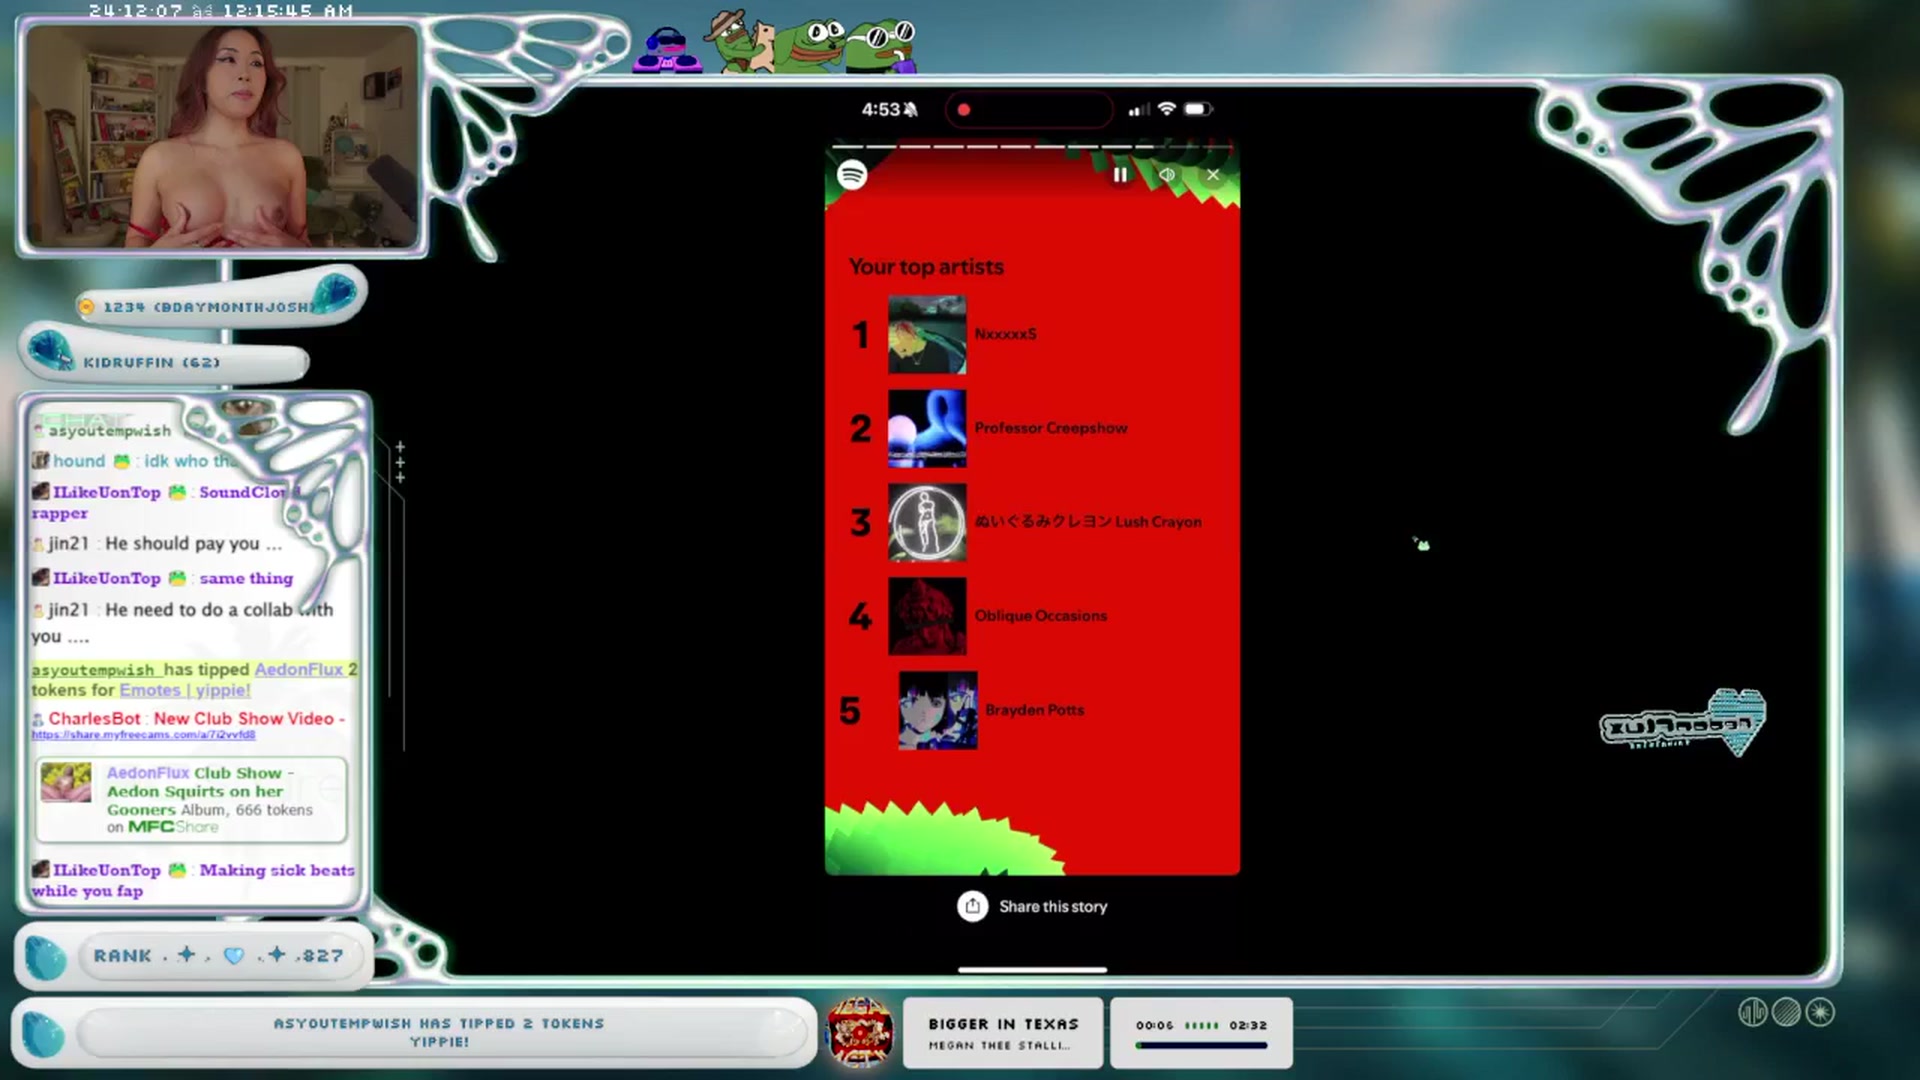Click the artist name Oblique Occasions

coord(1041,616)
